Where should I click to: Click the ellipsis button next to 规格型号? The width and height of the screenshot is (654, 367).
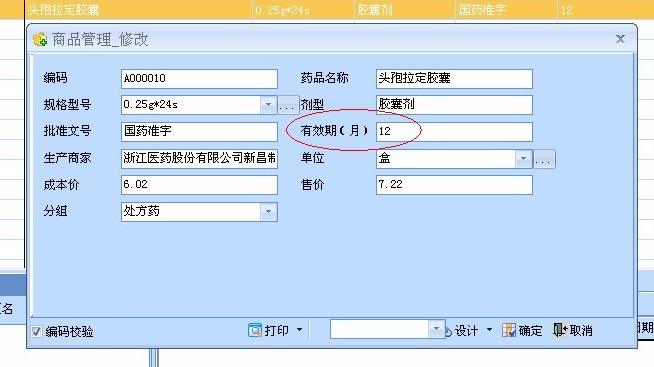coord(288,105)
